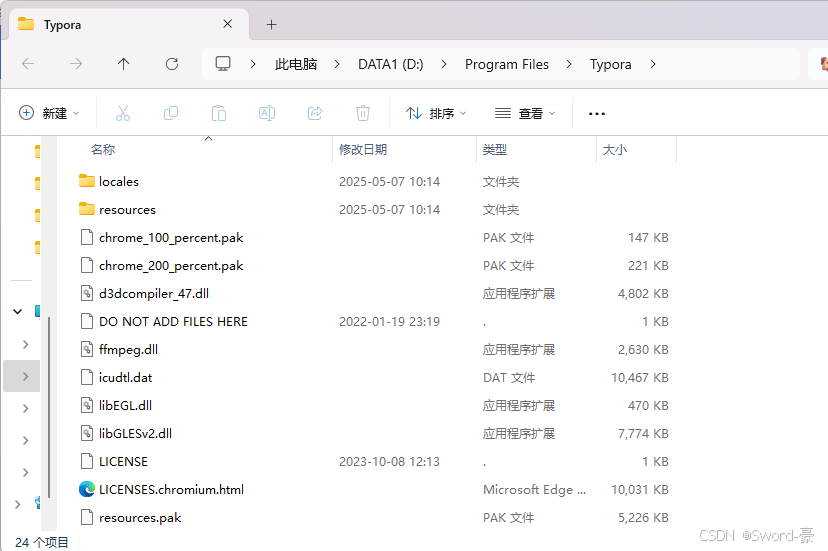Viewport: 828px width, 551px height.
Task: Expand chevron after Typora in address bar
Action: 653,64
